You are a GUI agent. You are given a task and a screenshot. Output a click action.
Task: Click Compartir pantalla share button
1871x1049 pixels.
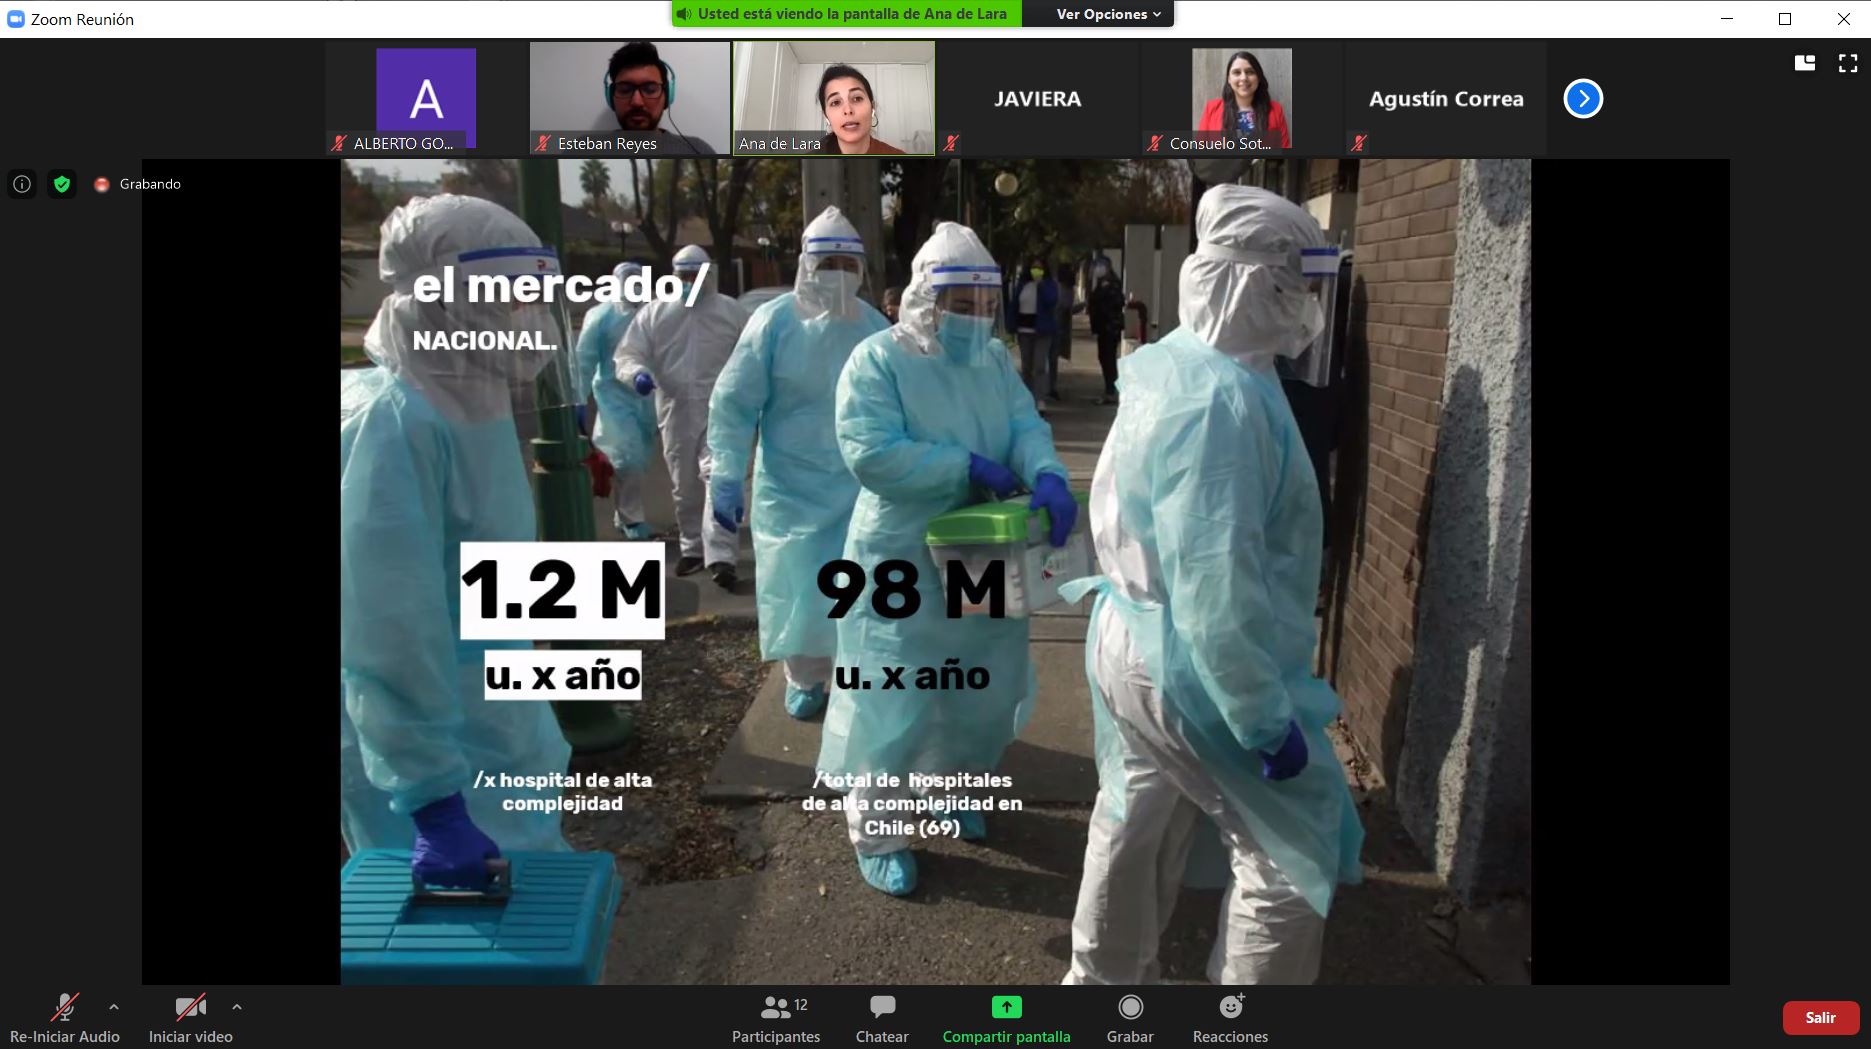coord(1006,1019)
